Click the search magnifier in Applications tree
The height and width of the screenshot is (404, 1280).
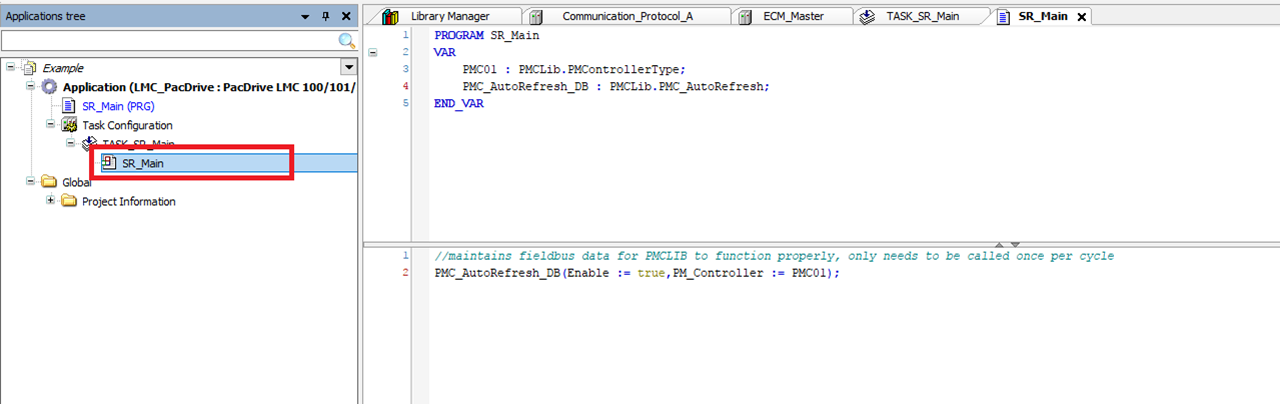coord(347,41)
